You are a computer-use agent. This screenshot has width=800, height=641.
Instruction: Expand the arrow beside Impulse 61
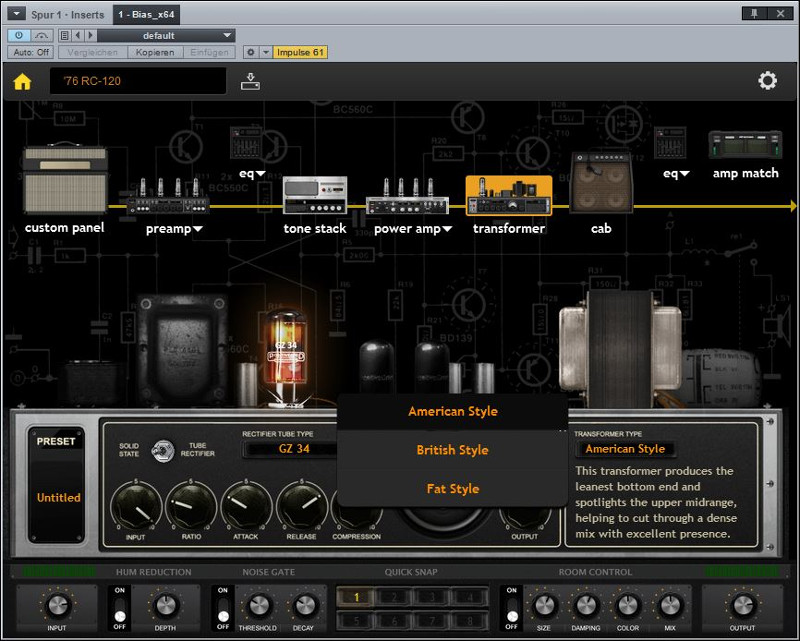point(266,52)
